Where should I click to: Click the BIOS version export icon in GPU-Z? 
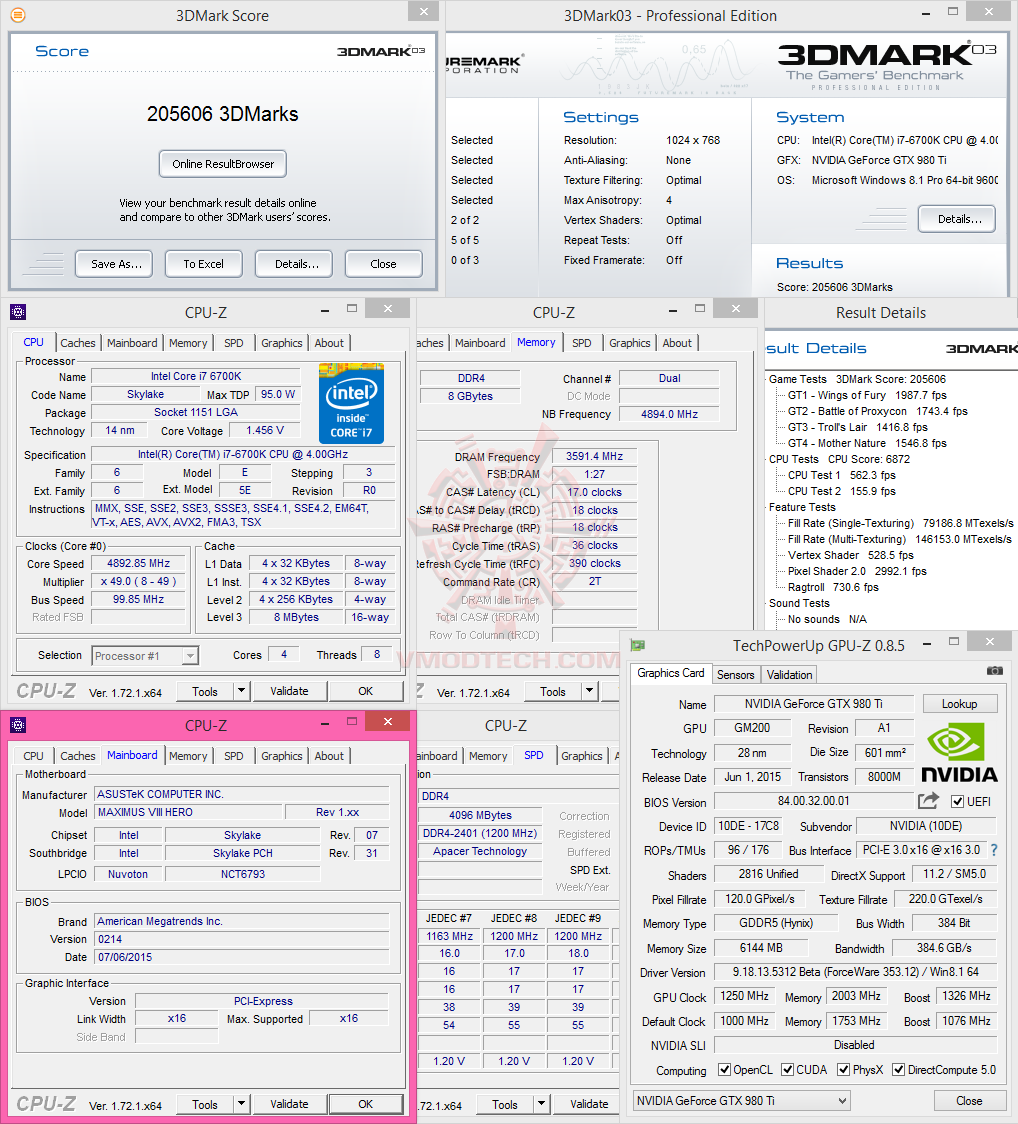point(928,800)
